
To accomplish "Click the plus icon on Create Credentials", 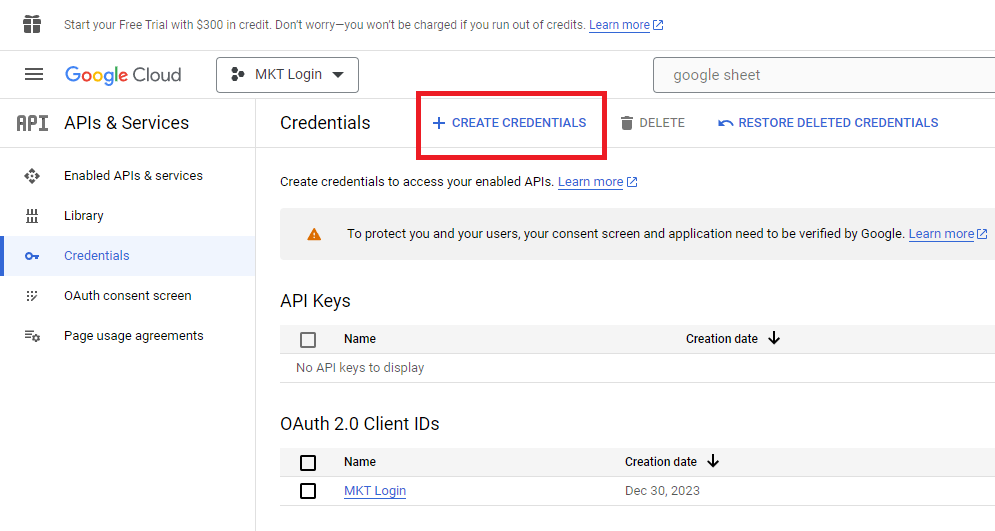I will [x=438, y=123].
